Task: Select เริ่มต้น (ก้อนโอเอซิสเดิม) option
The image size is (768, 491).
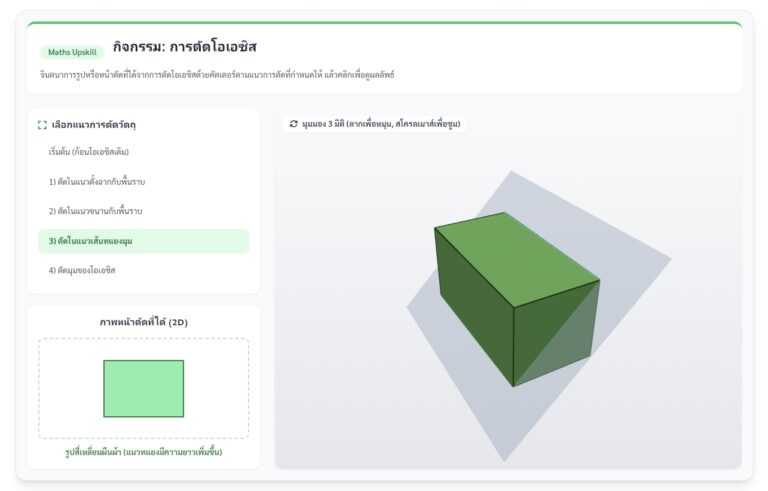Action: pyautogui.click(x=144, y=152)
